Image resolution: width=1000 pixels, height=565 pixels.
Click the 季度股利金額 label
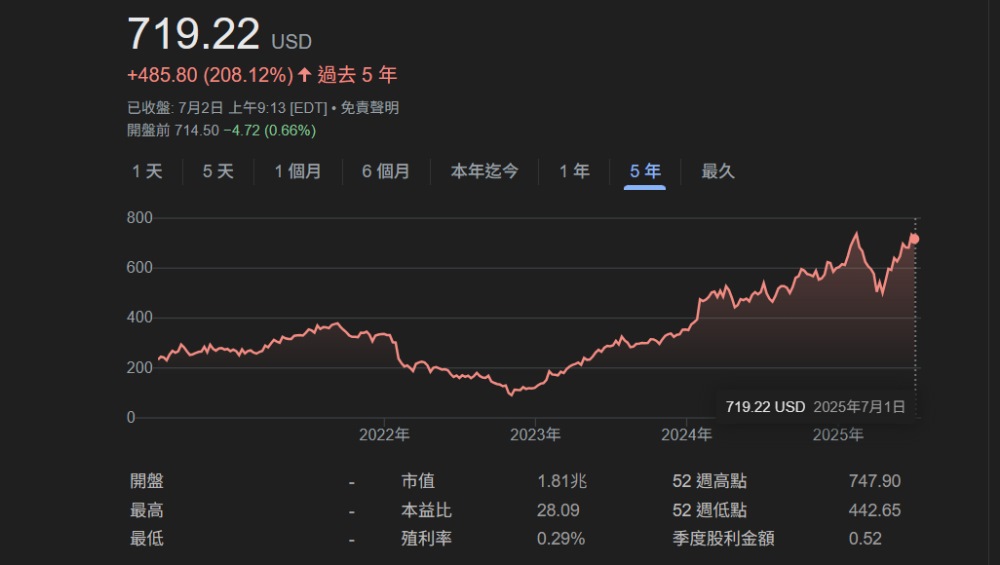(723, 539)
